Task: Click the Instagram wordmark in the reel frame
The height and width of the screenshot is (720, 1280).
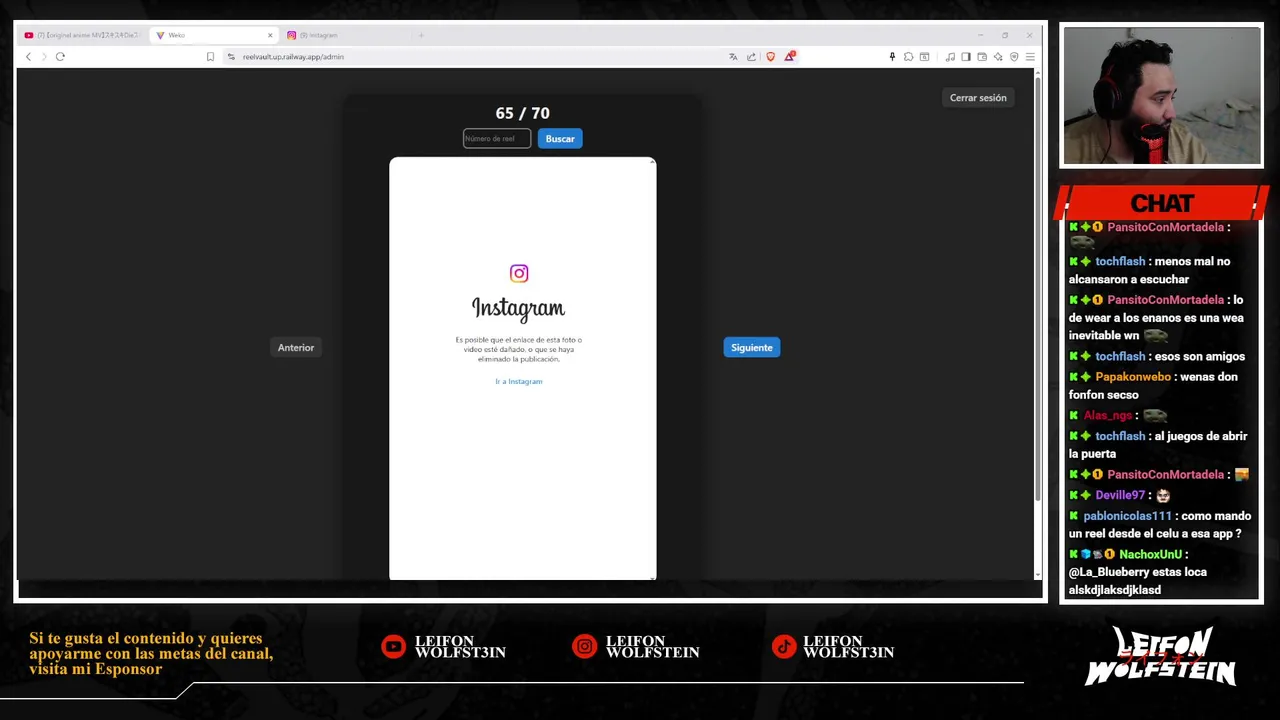Action: [x=518, y=308]
